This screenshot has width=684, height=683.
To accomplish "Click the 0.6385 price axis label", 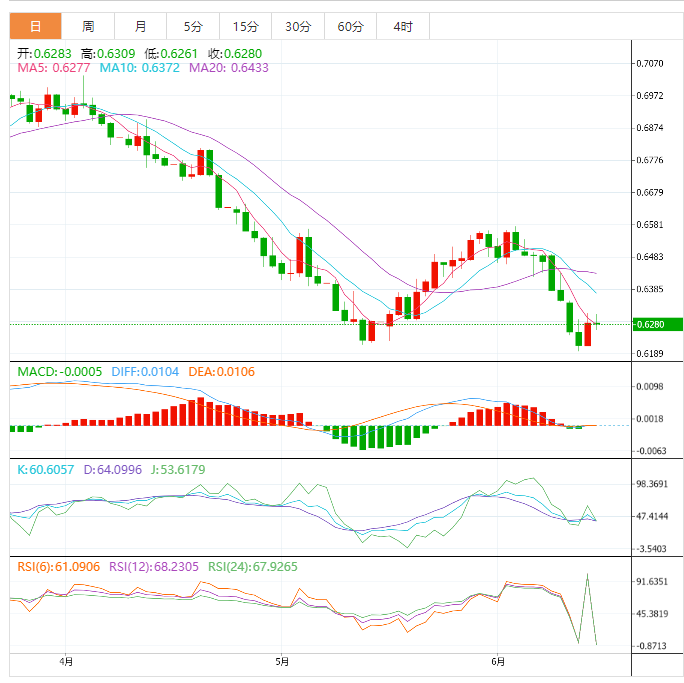I will (650, 289).
